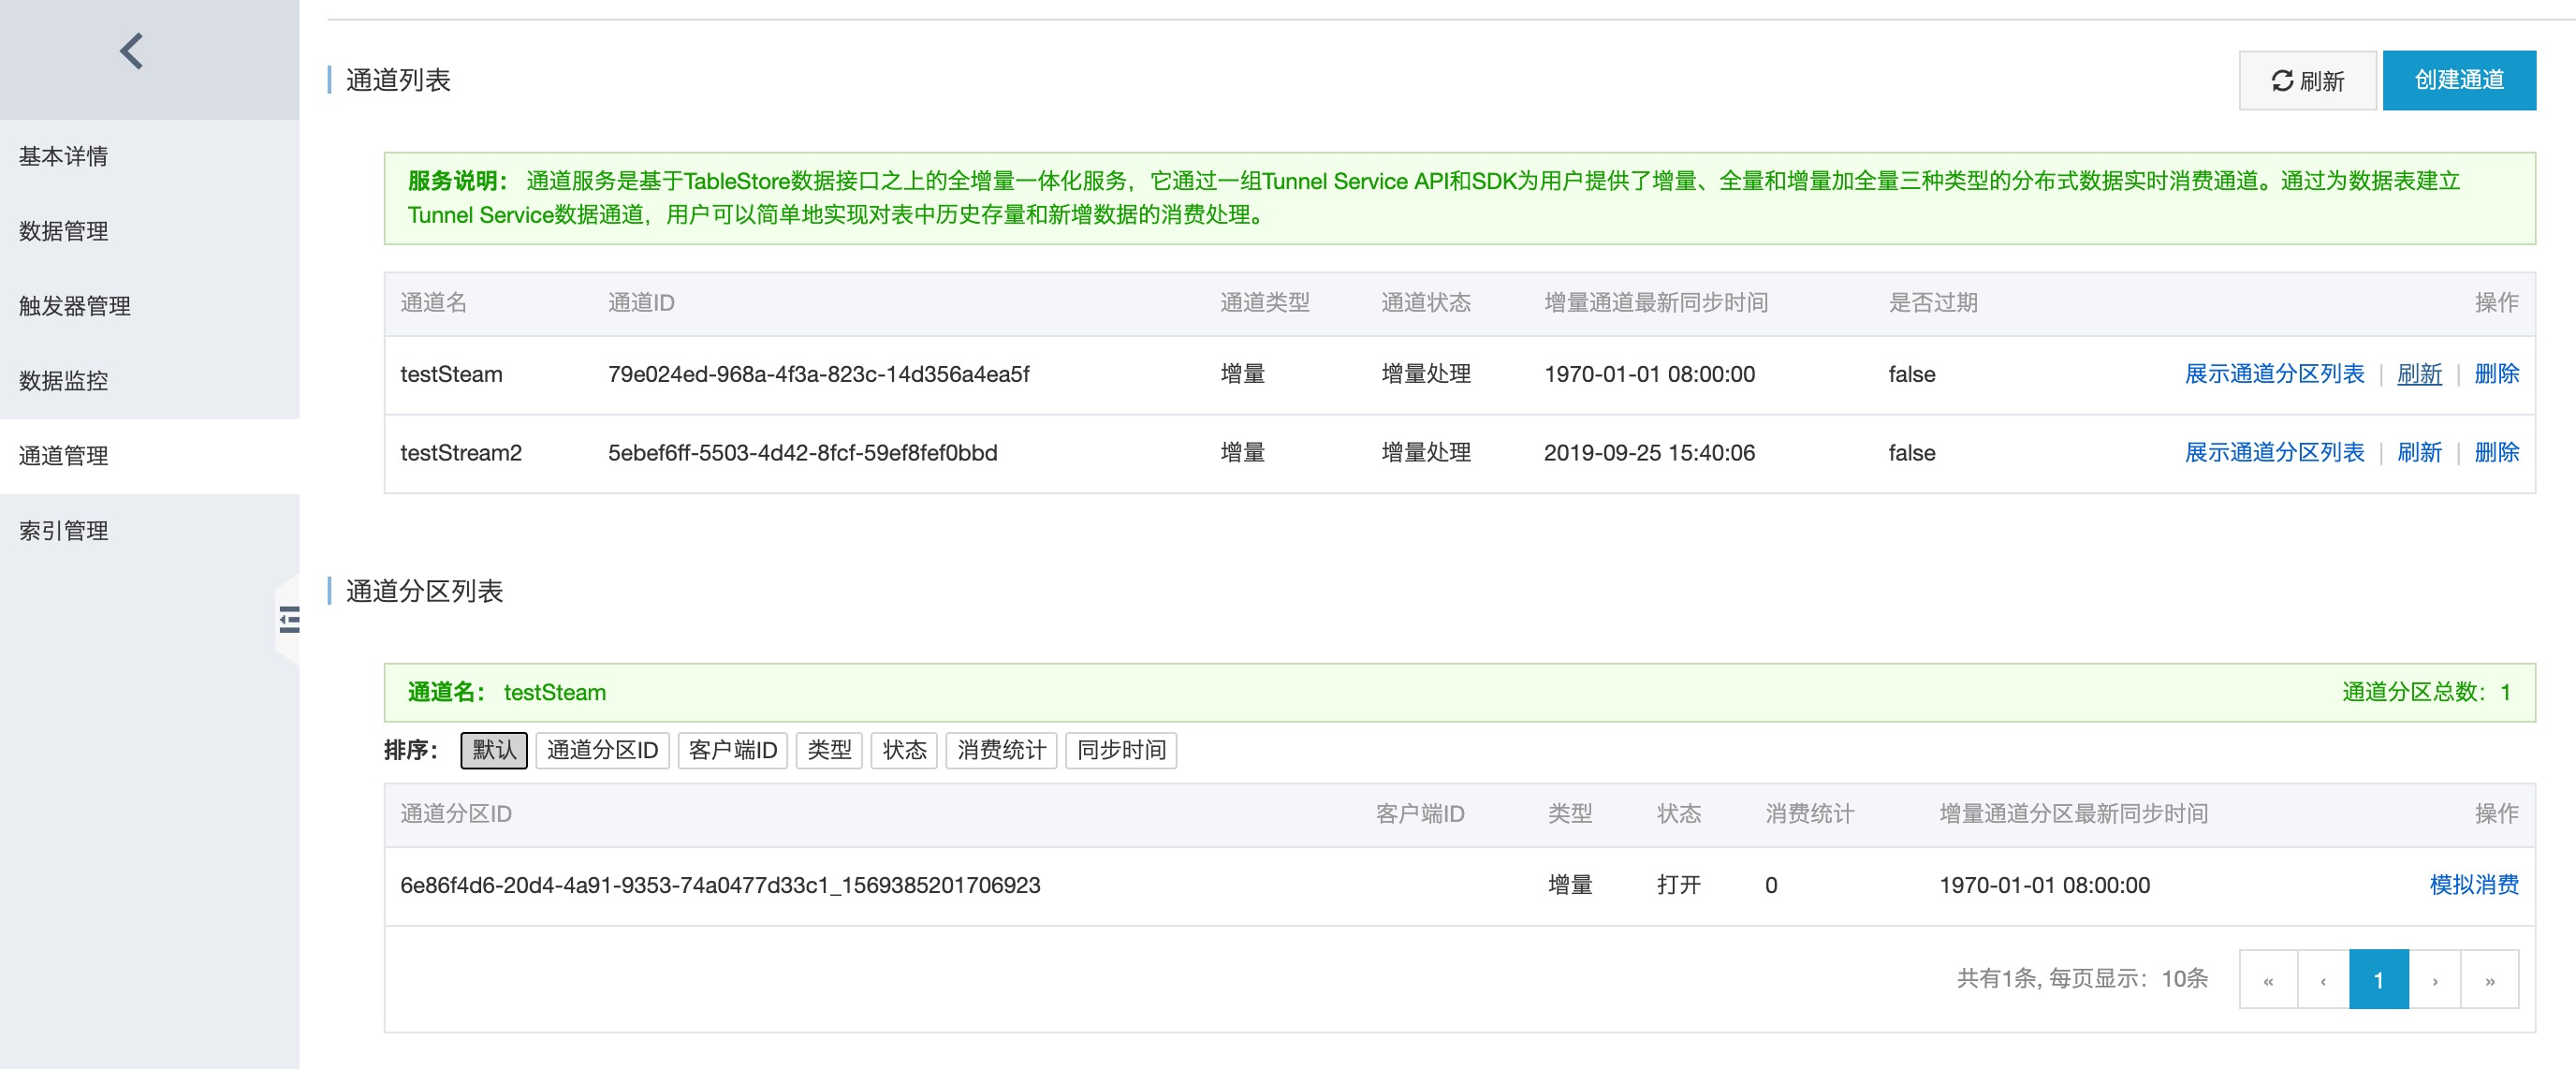The image size is (2576, 1069).
Task: Go to the first page with «
Action: pos(2268,980)
